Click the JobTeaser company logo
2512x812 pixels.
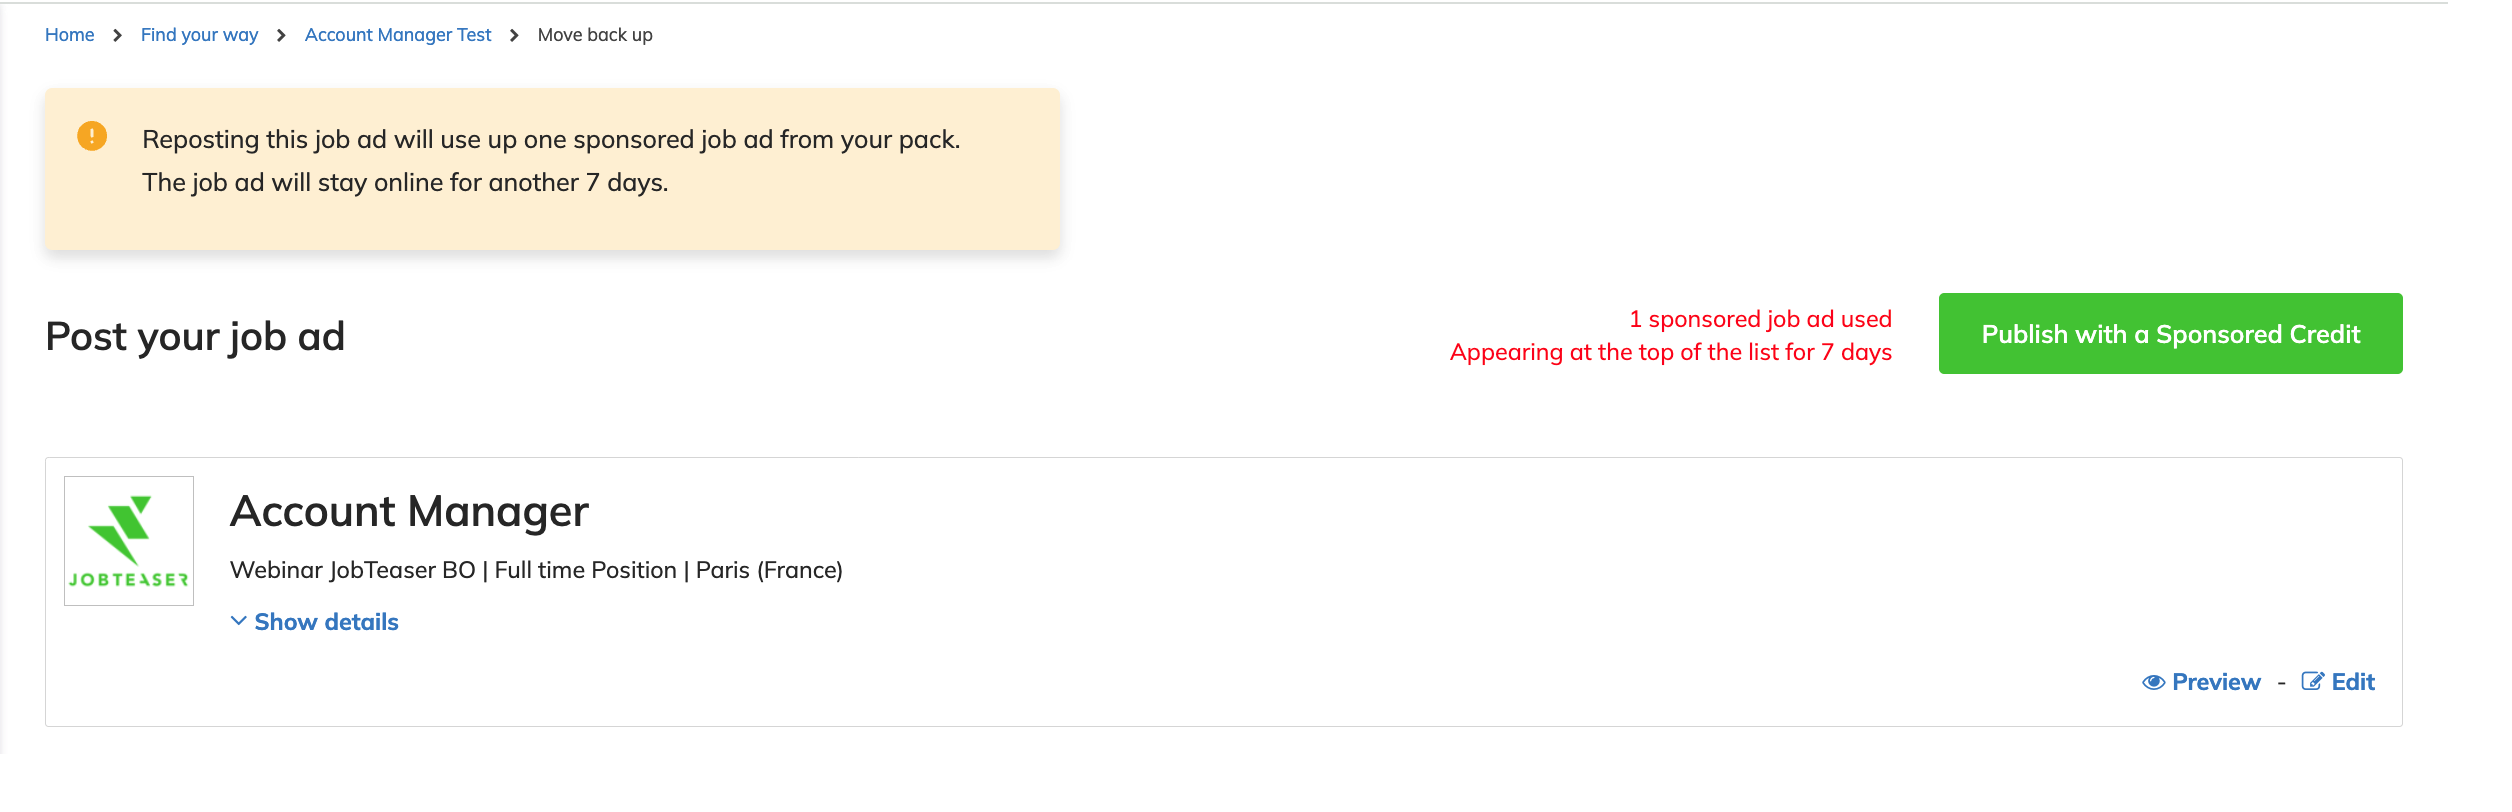[x=129, y=541]
